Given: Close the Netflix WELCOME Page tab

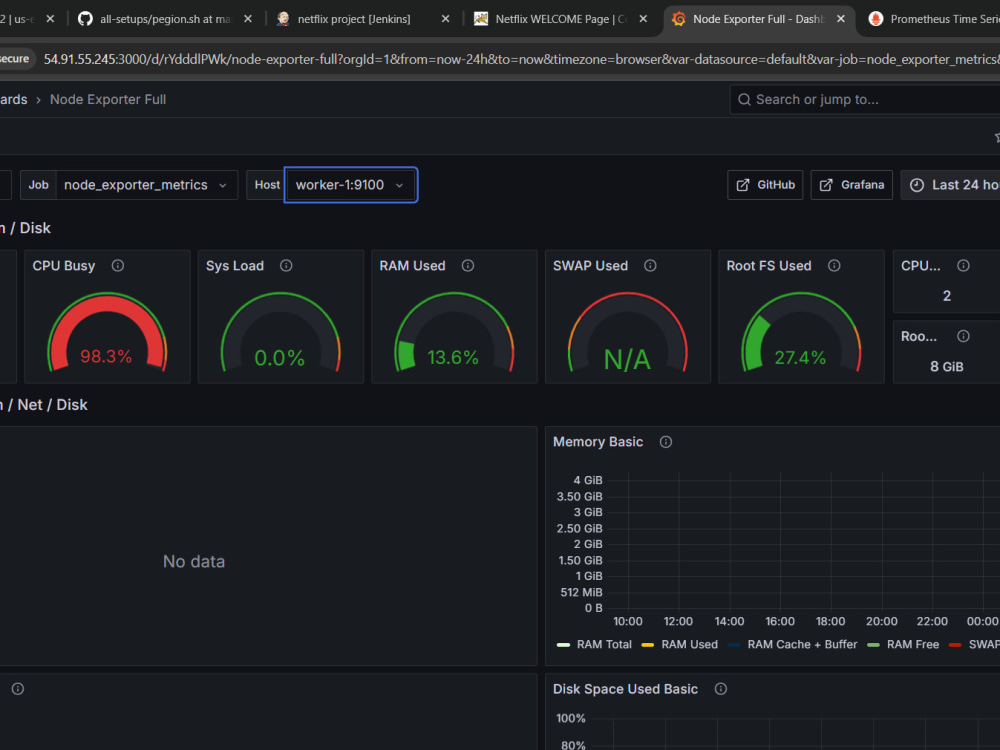Looking at the screenshot, I should pos(643,18).
